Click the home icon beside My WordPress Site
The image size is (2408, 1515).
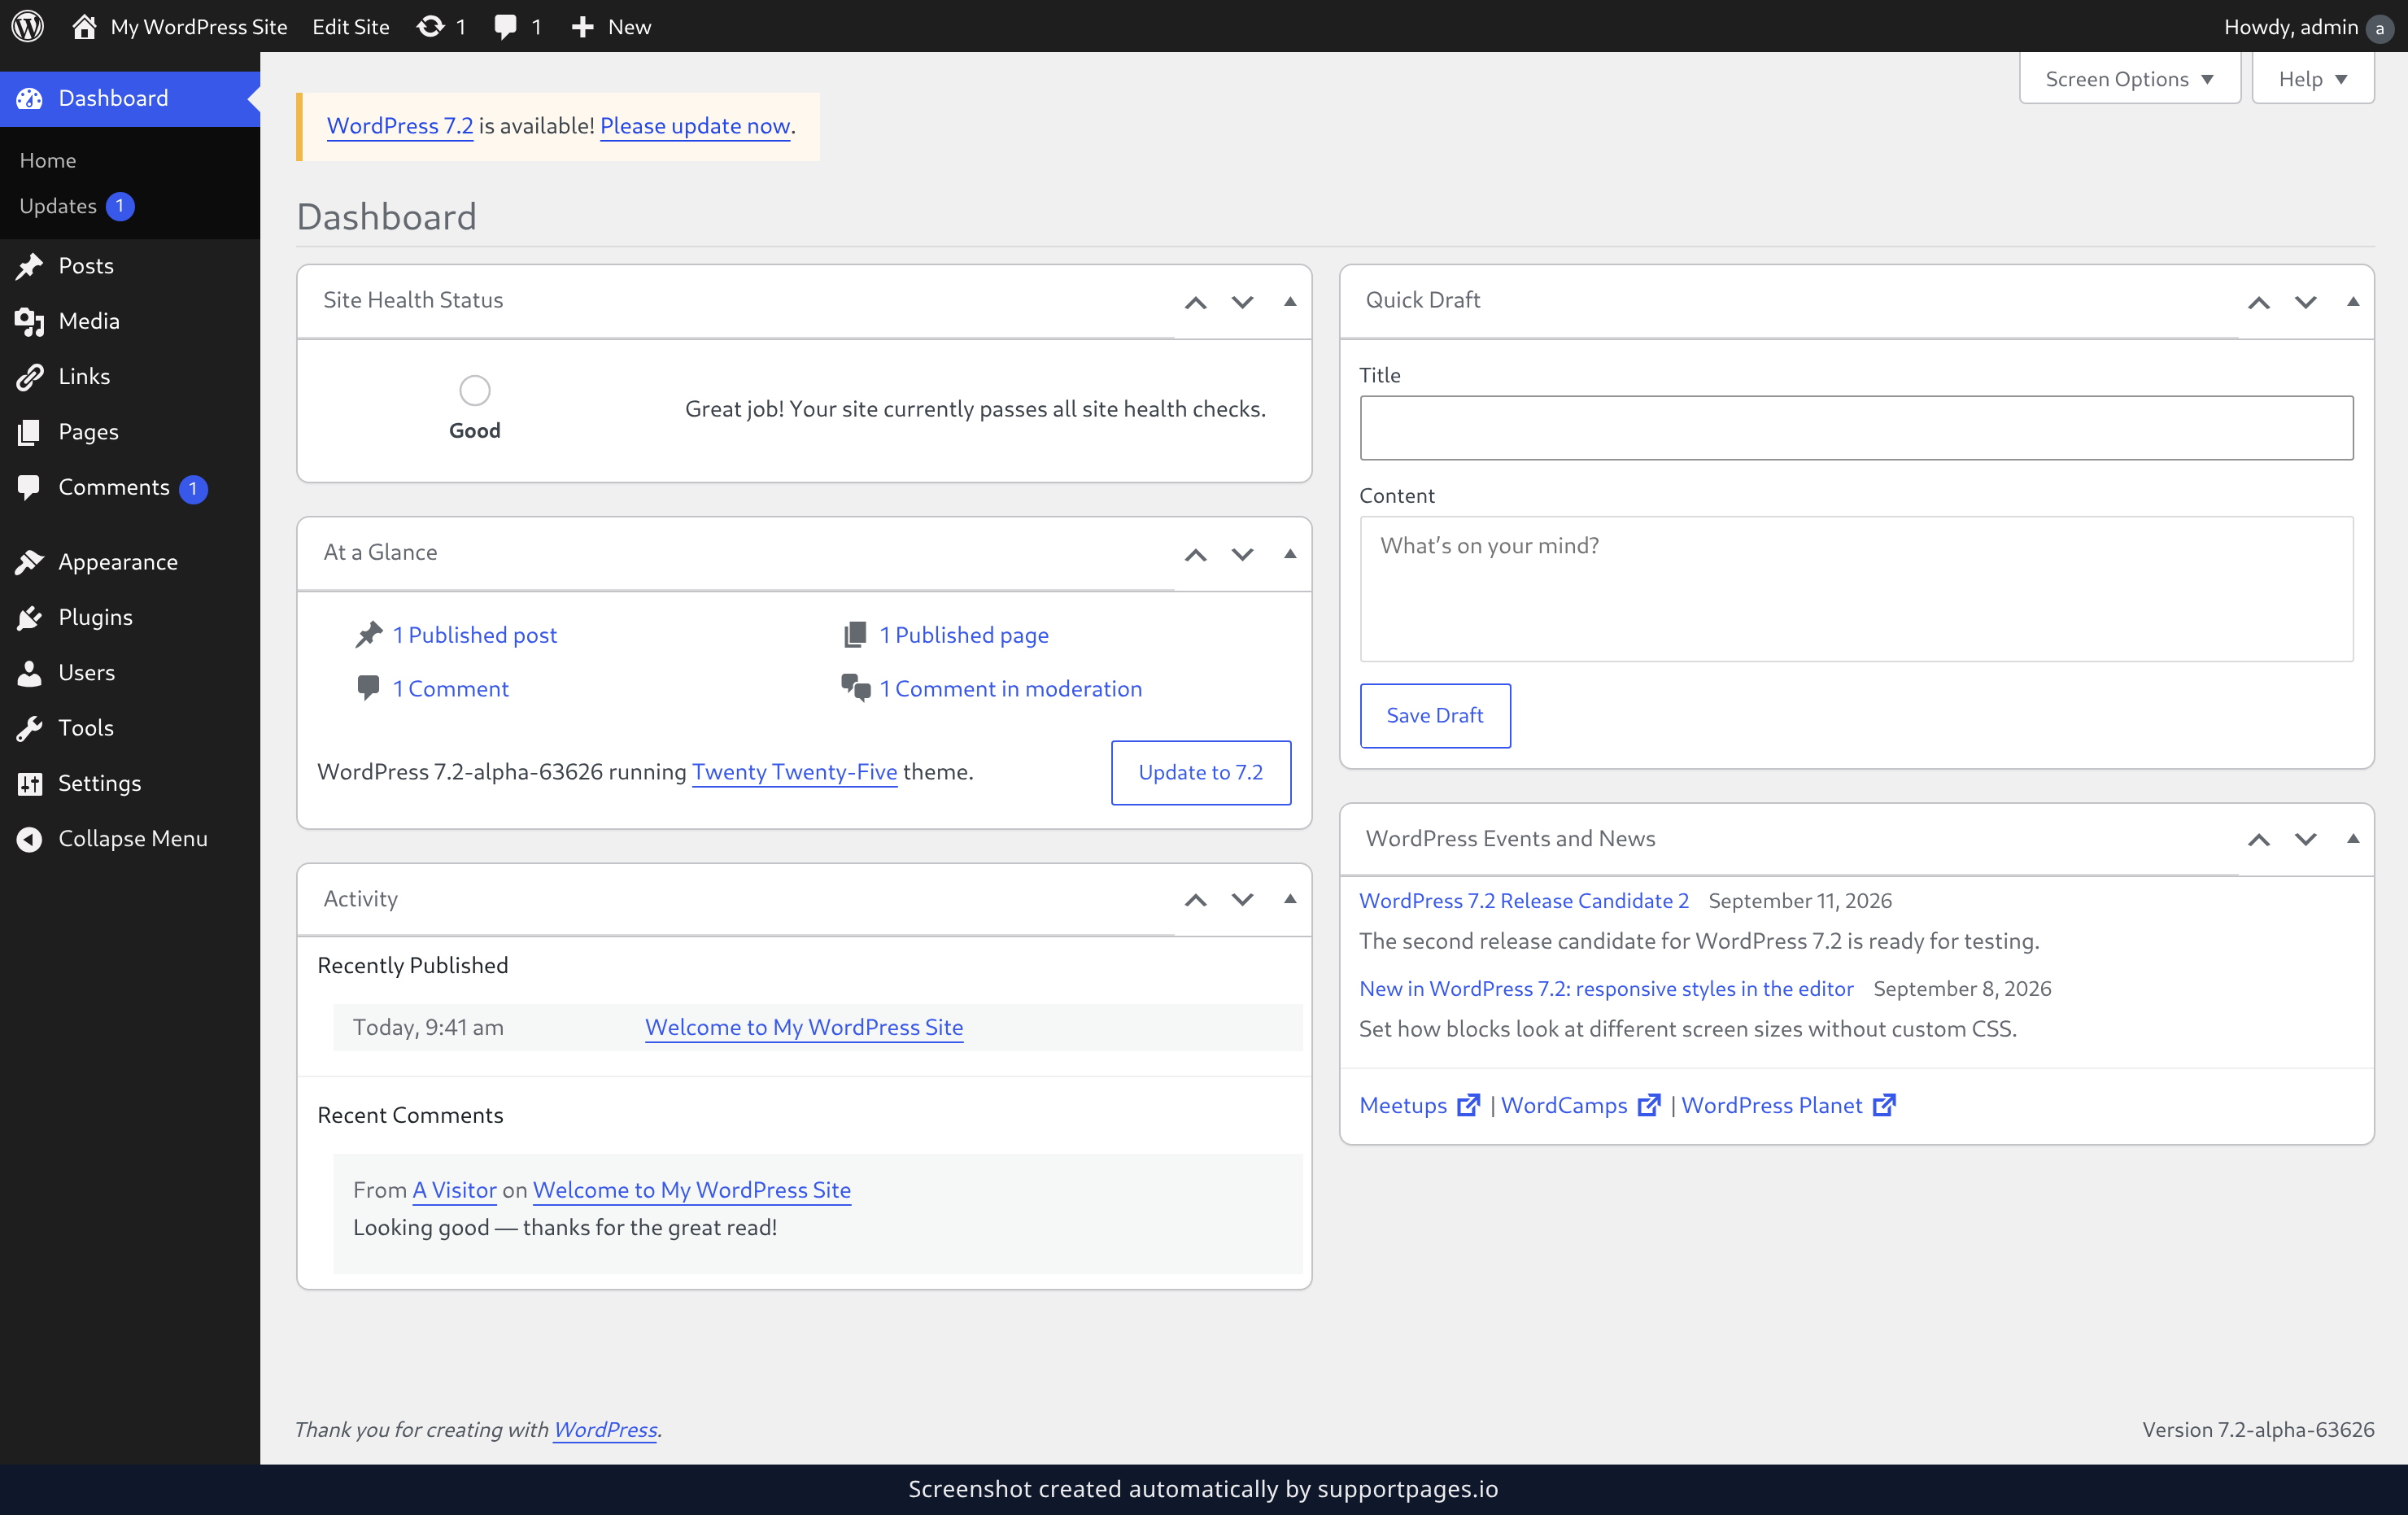click(84, 26)
